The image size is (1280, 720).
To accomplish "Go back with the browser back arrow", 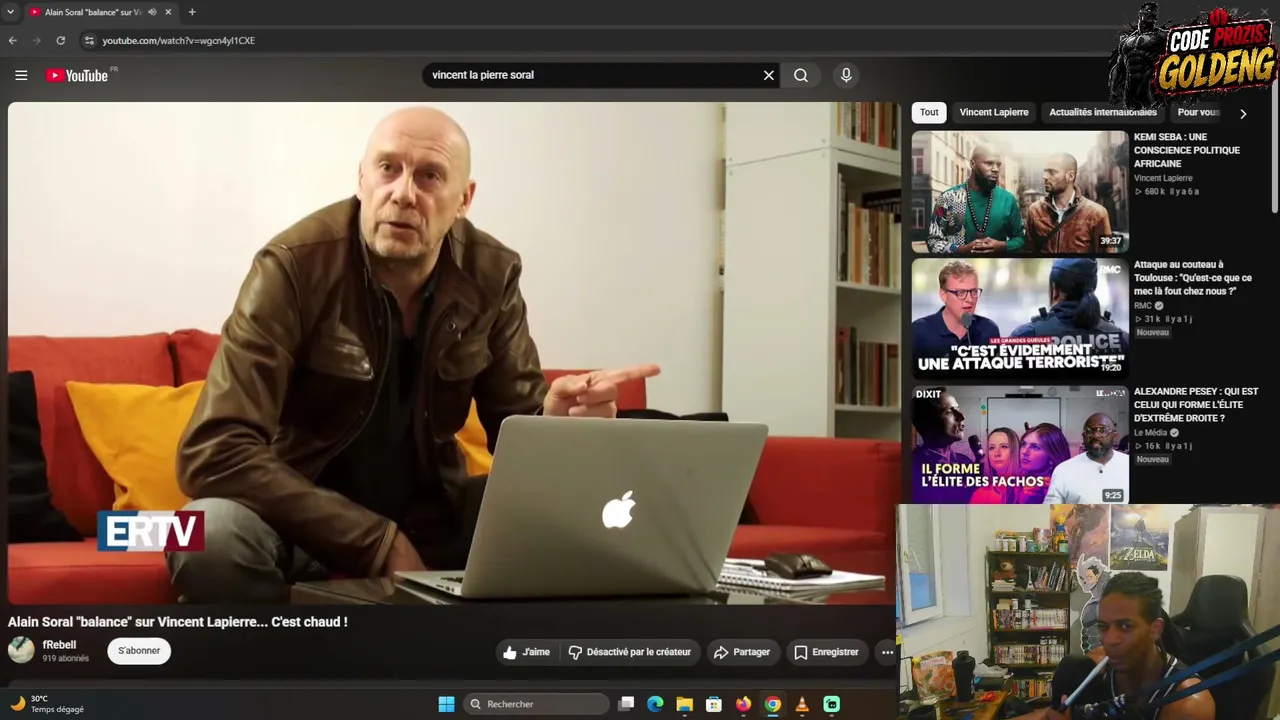I will point(13,41).
